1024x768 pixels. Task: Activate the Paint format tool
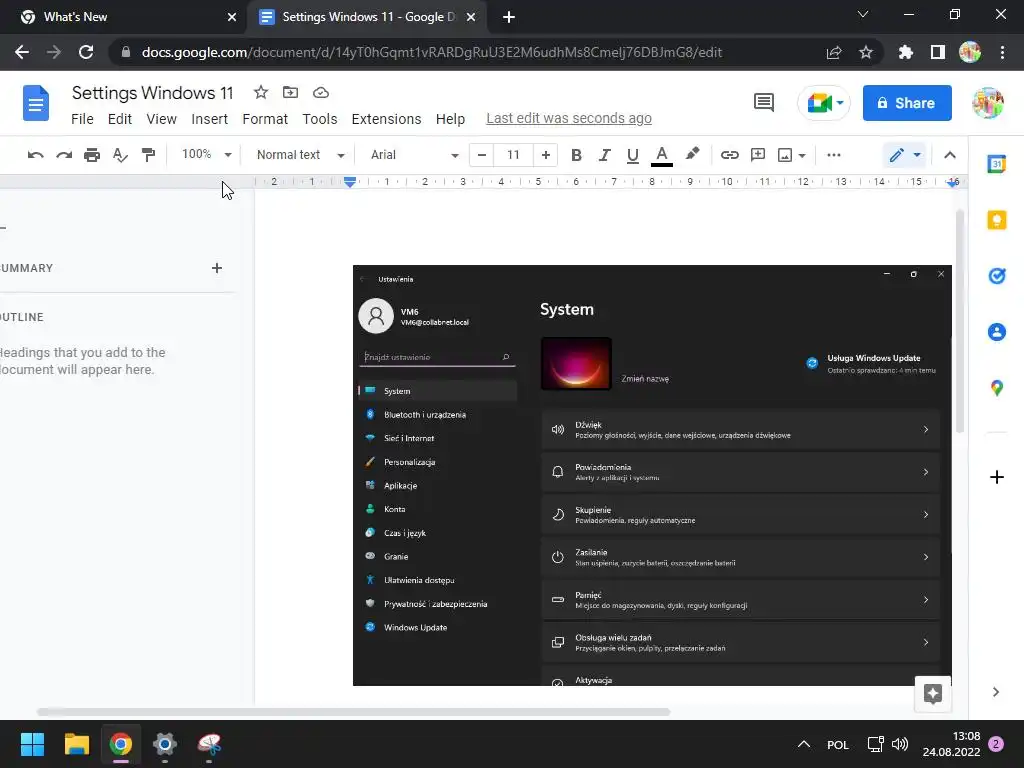[148, 155]
